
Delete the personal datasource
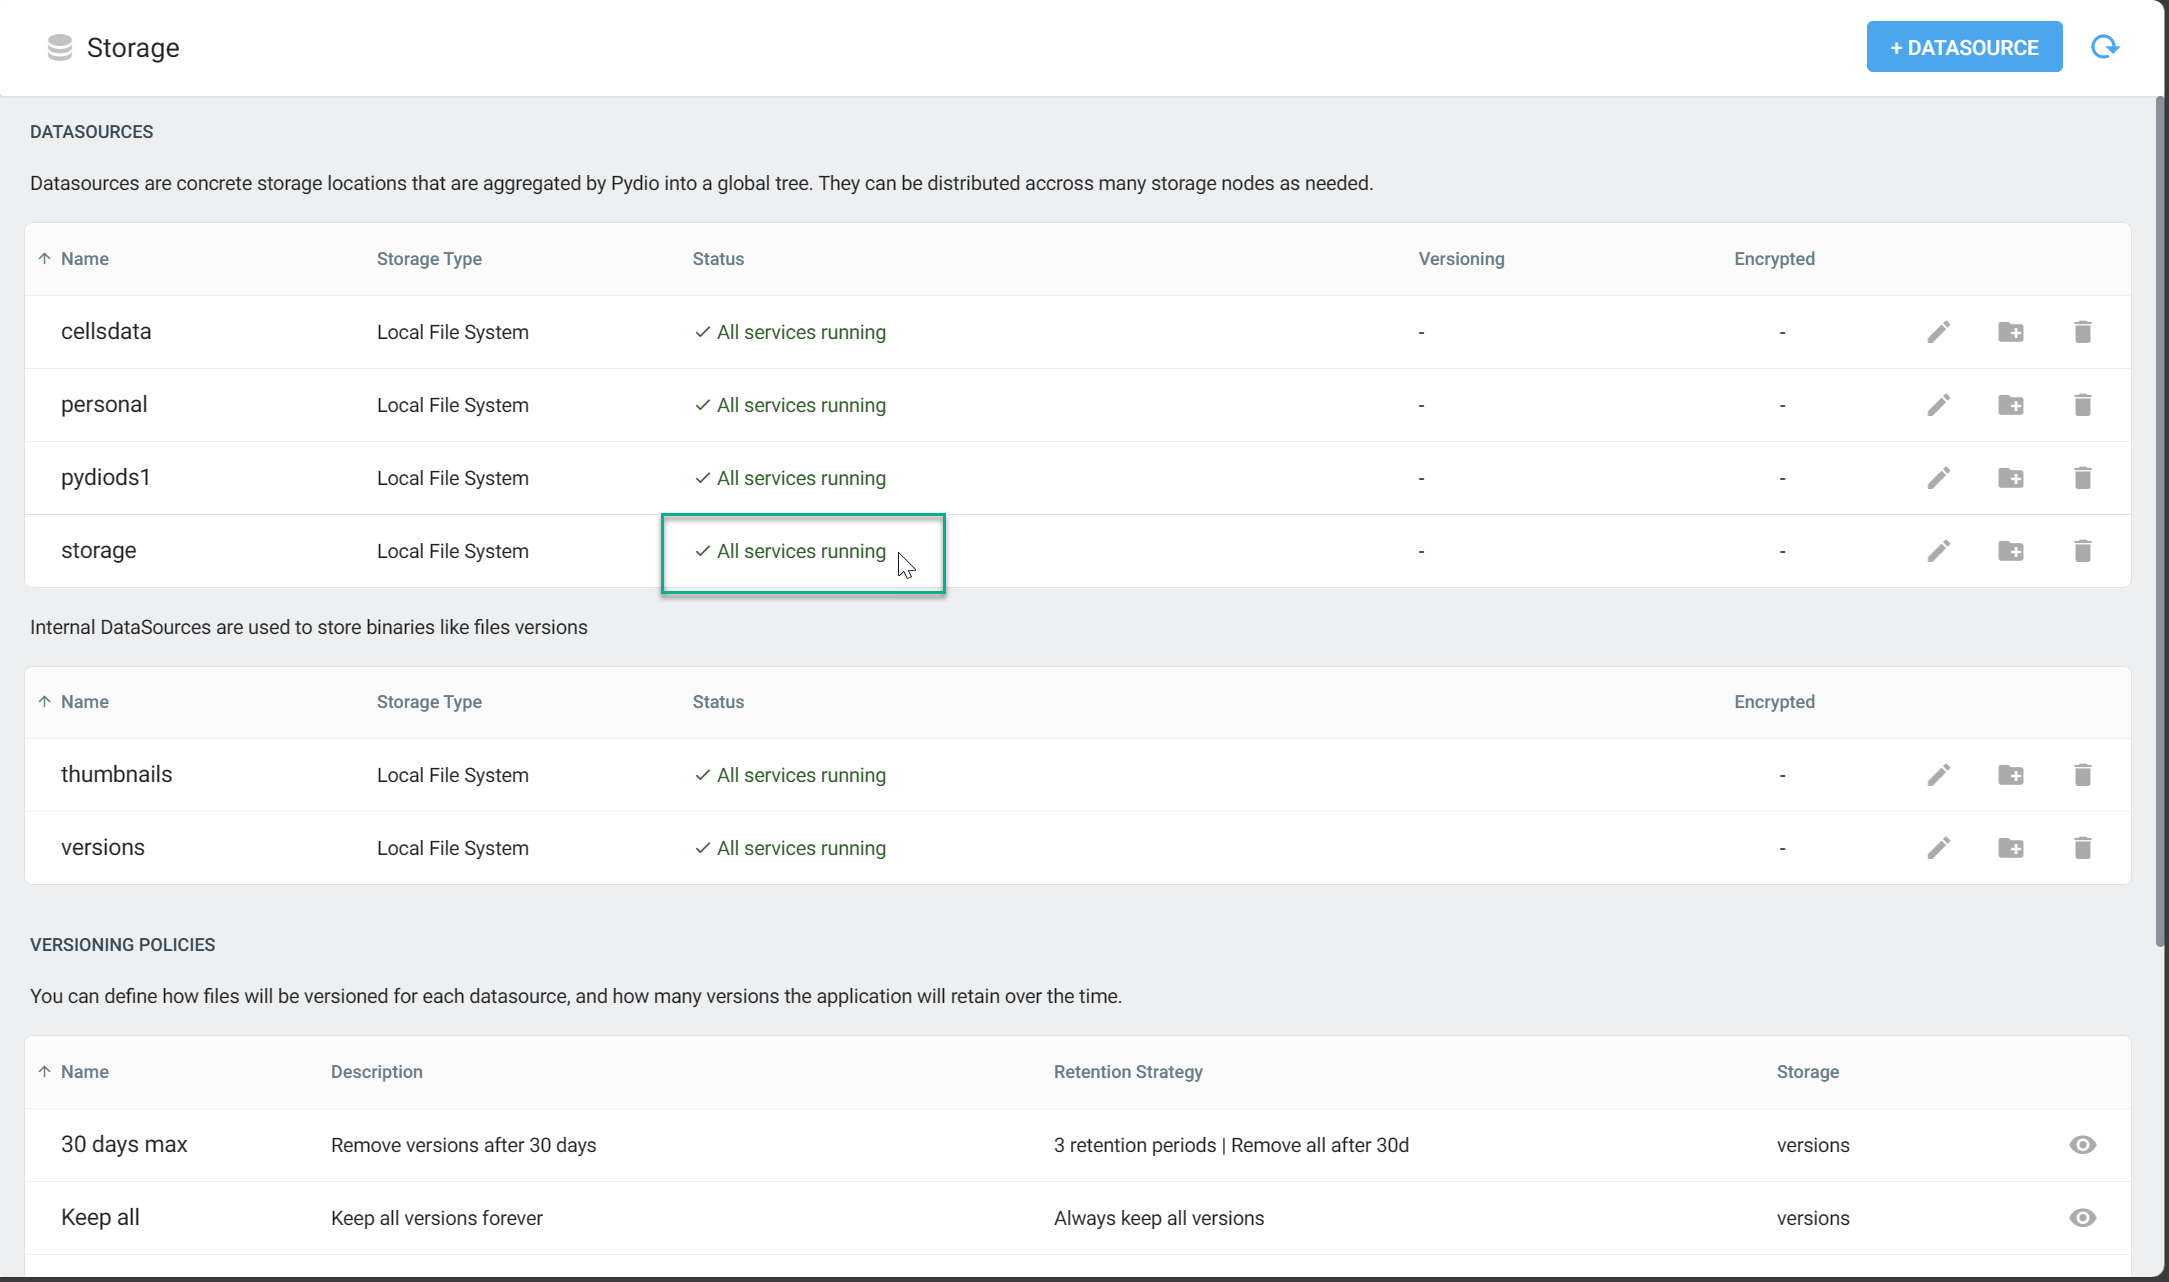coord(2083,405)
